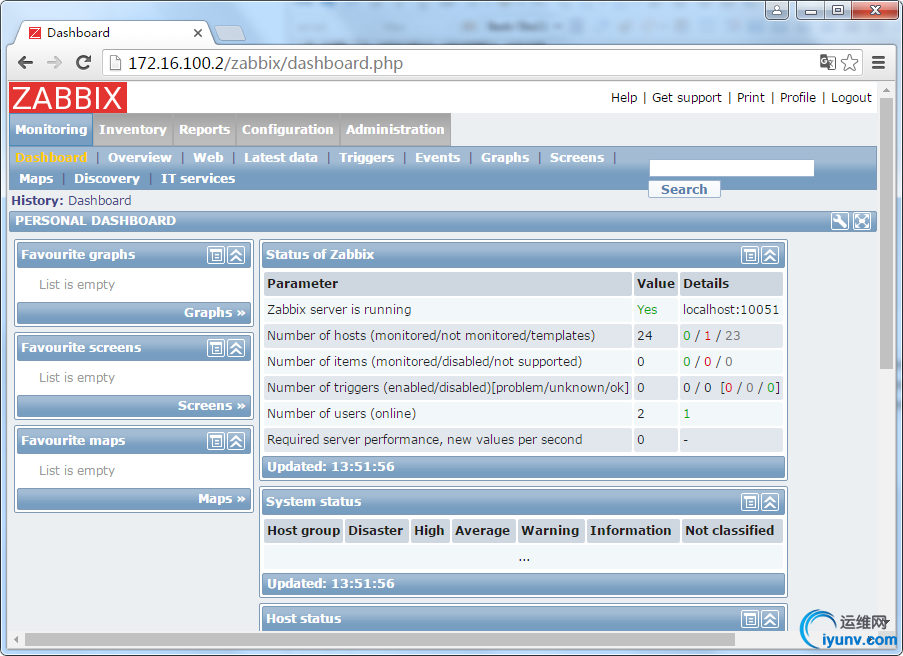
Task: Open the Status of Zabbix widget menu icon
Action: 750,255
